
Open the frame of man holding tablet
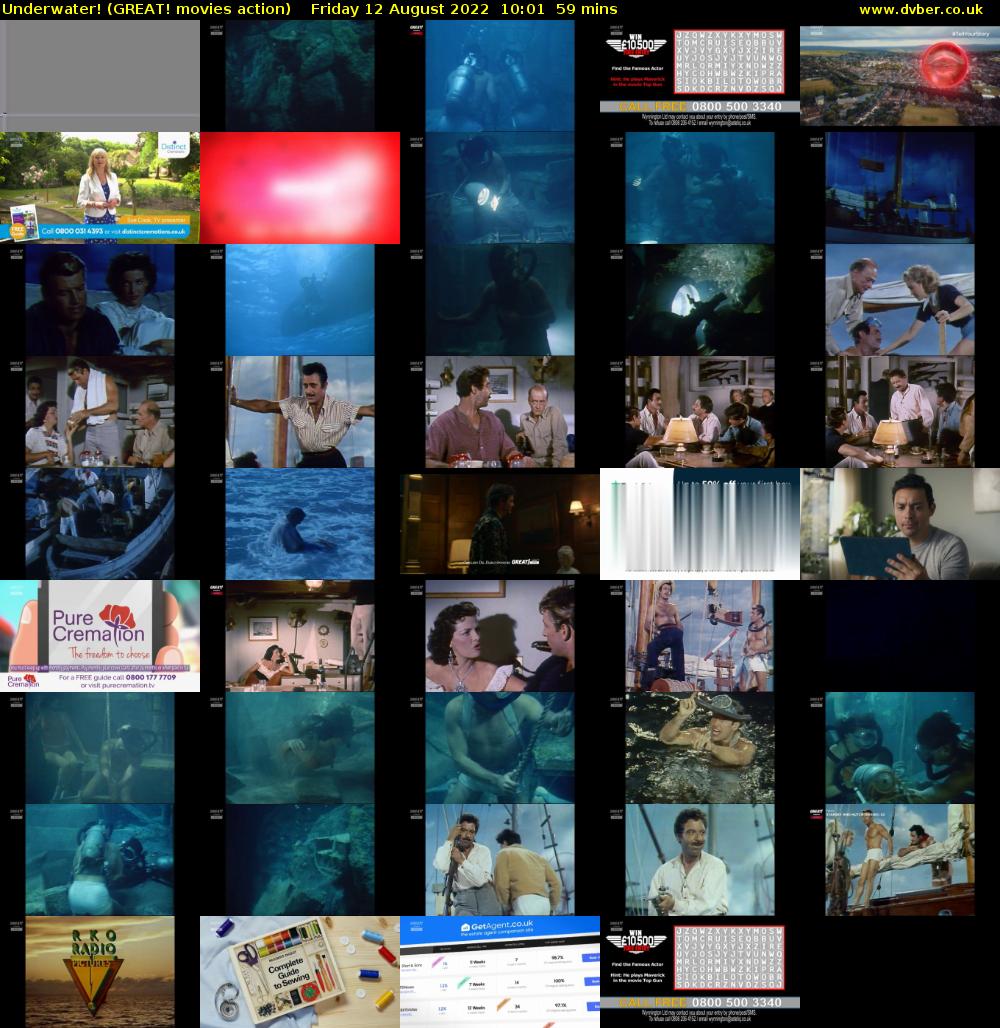(x=900, y=524)
